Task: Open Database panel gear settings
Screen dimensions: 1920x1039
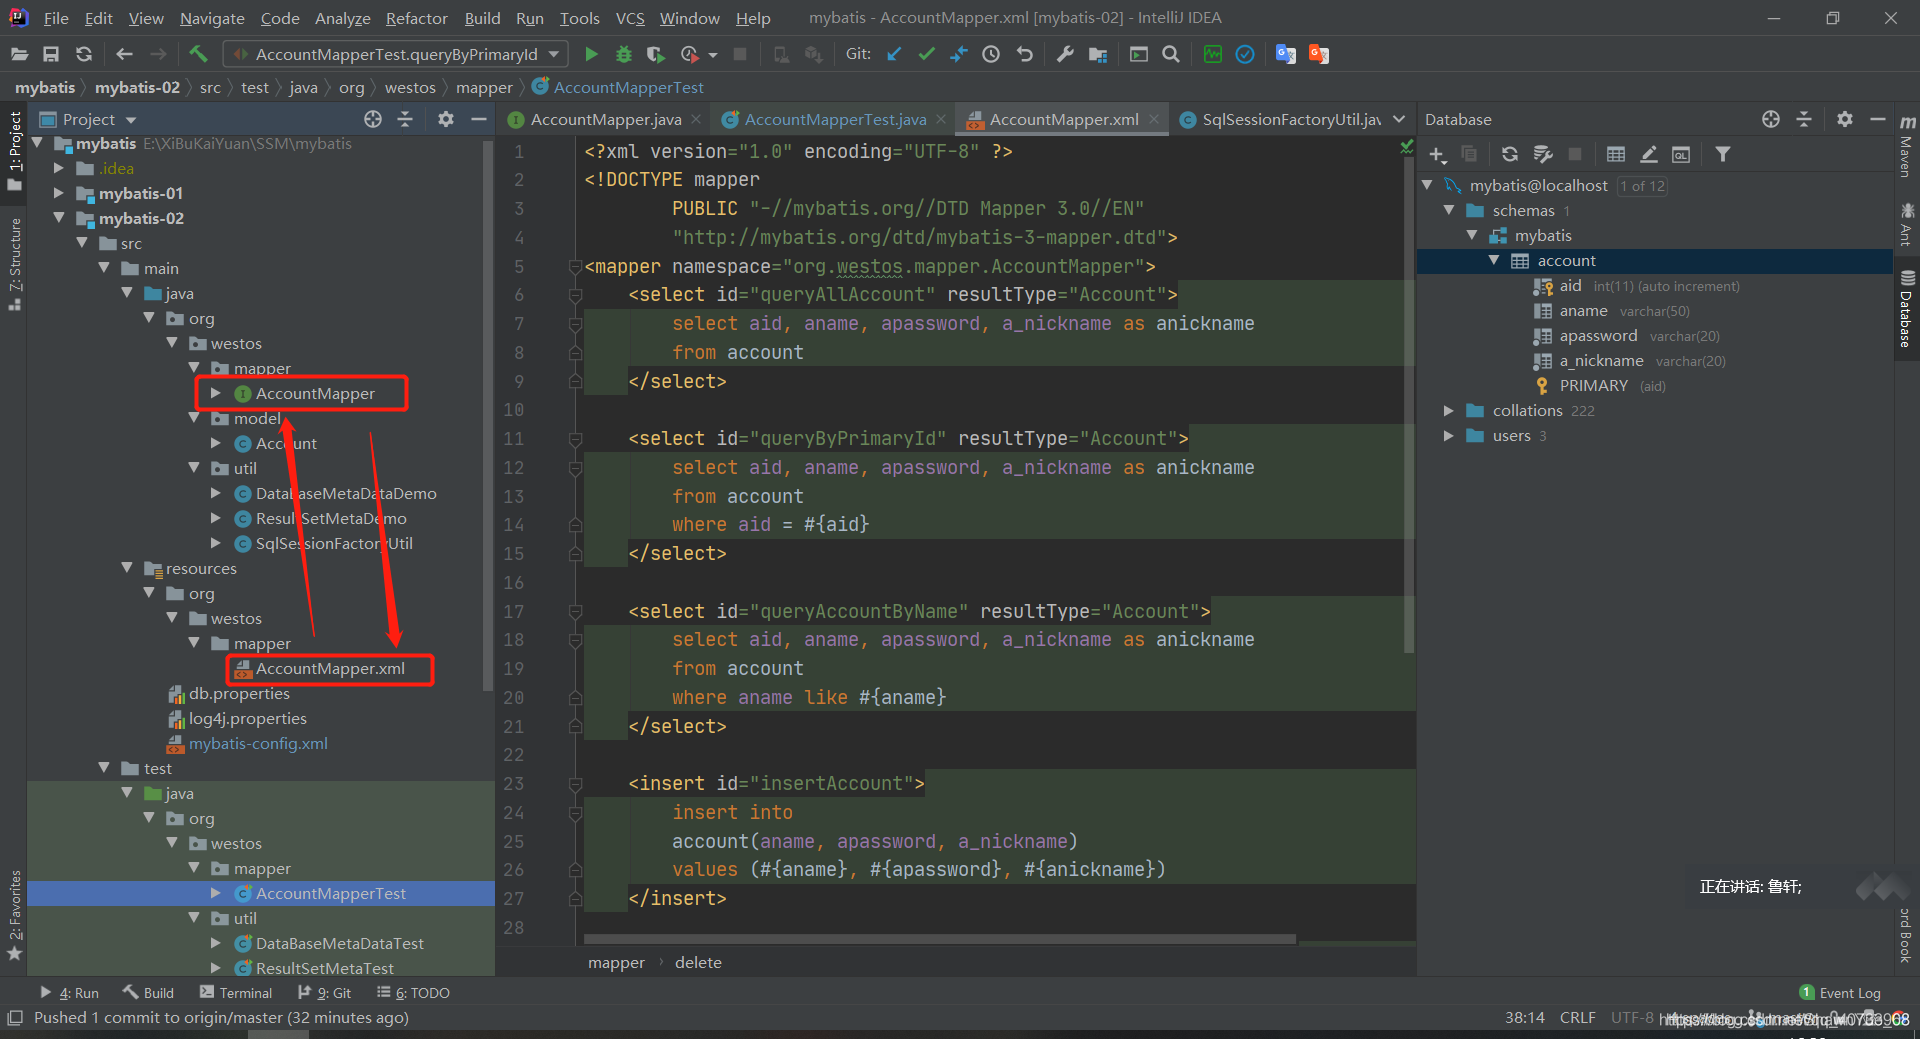Action: 1845,119
